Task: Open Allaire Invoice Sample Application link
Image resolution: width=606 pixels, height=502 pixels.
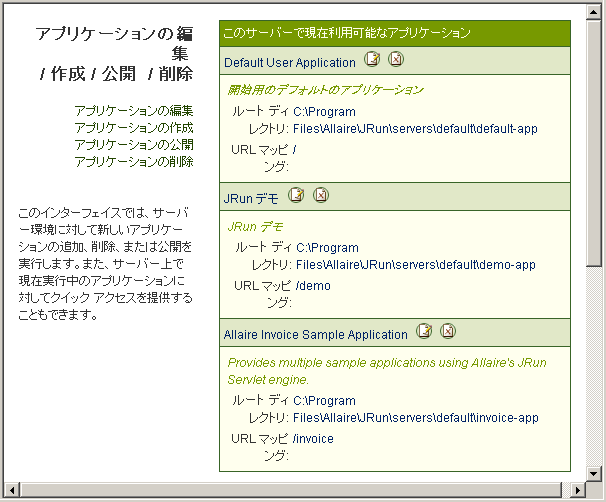Action: (x=315, y=335)
